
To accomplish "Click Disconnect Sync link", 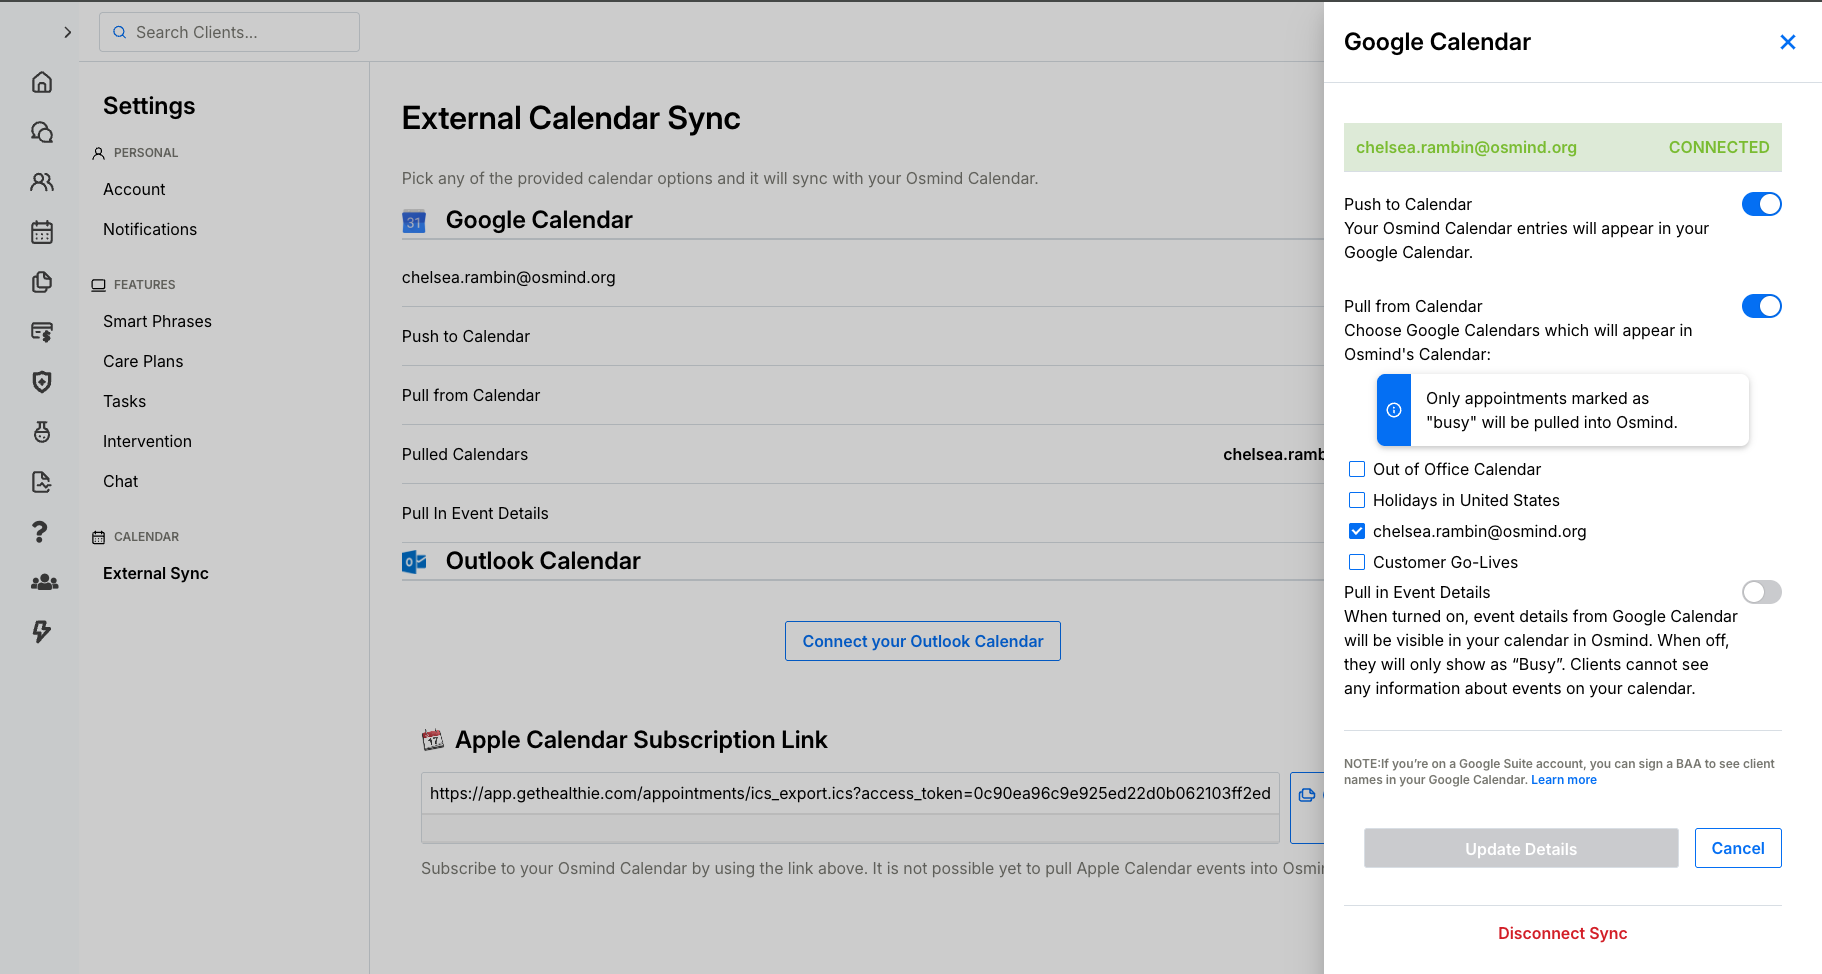I will [x=1562, y=933].
